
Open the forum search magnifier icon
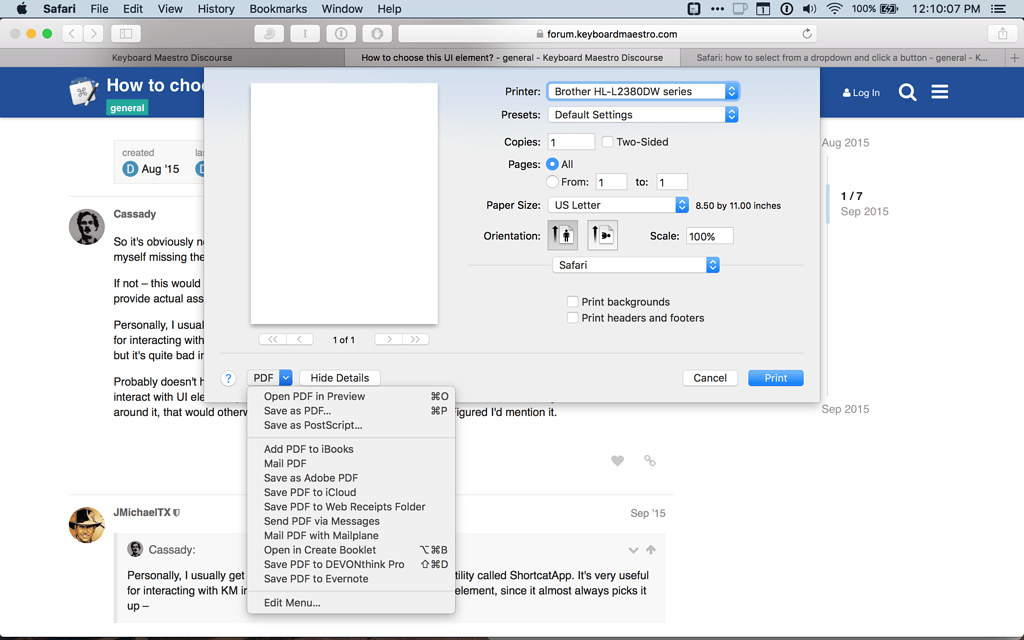[907, 93]
